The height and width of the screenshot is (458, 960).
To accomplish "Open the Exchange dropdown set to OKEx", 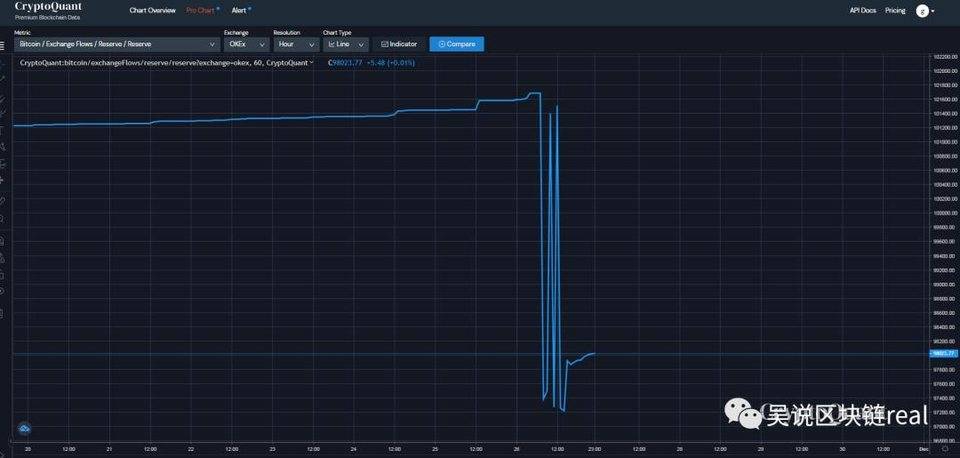I will tap(246, 44).
